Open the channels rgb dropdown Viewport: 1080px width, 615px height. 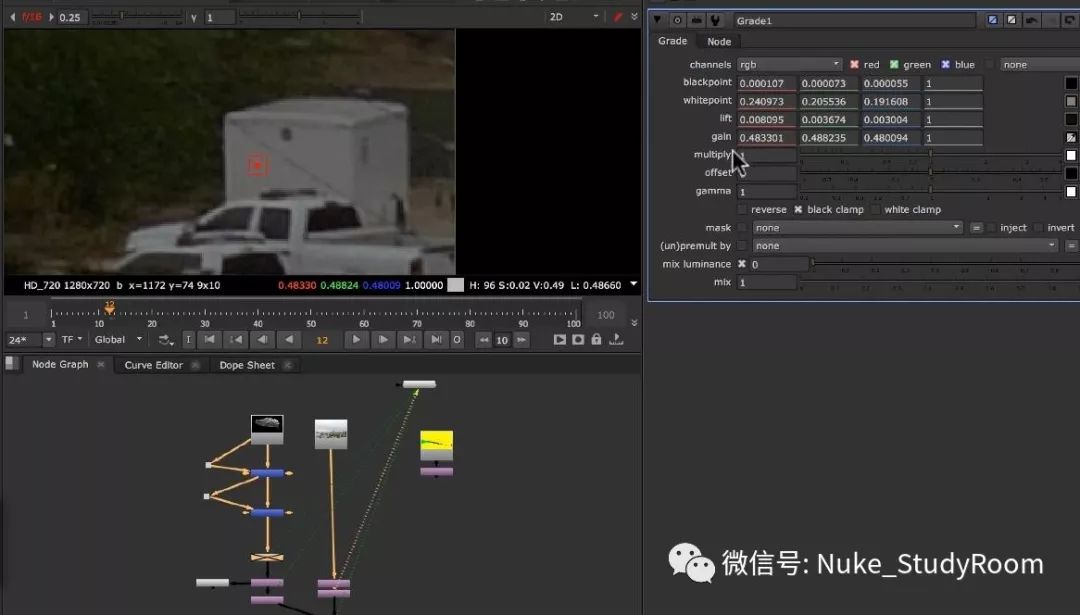pos(789,65)
